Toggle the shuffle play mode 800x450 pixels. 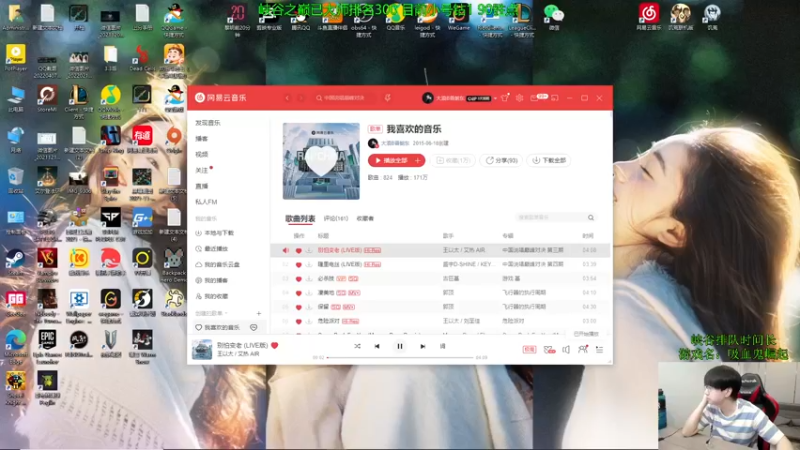pos(357,346)
